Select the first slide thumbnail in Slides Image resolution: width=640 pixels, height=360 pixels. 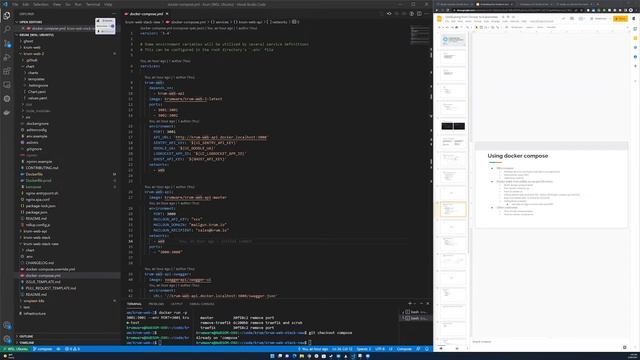tap(453, 40)
